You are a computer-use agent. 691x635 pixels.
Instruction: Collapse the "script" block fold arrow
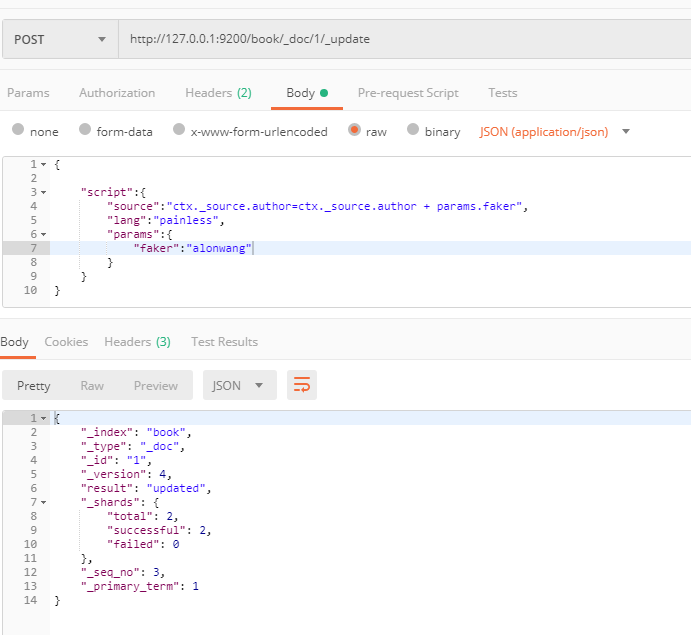pos(44,193)
